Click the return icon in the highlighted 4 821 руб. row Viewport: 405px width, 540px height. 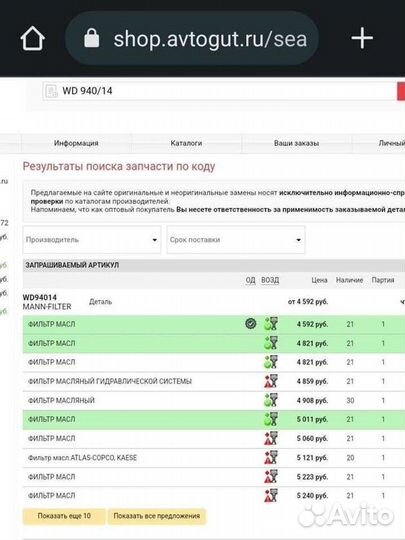pos(271,343)
